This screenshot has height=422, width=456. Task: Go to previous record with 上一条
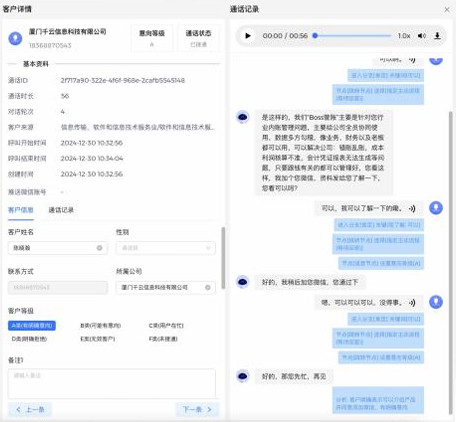(x=30, y=409)
